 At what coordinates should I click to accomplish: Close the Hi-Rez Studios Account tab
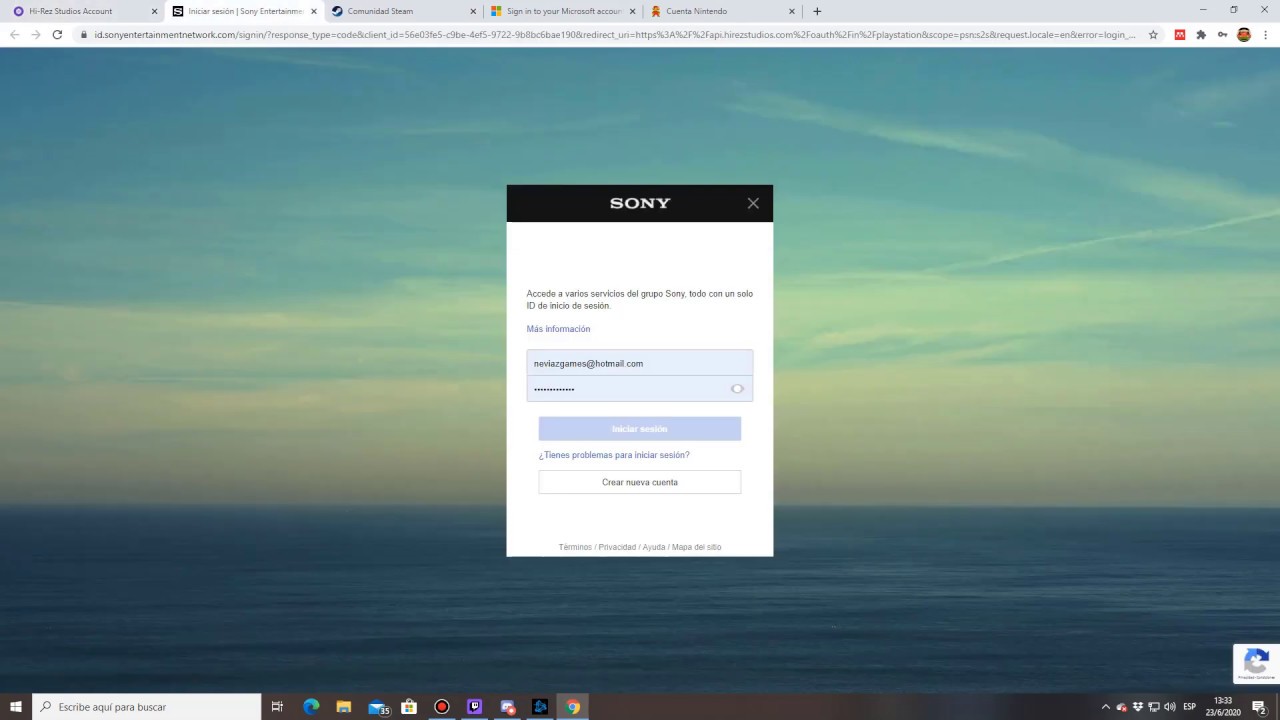point(154,11)
